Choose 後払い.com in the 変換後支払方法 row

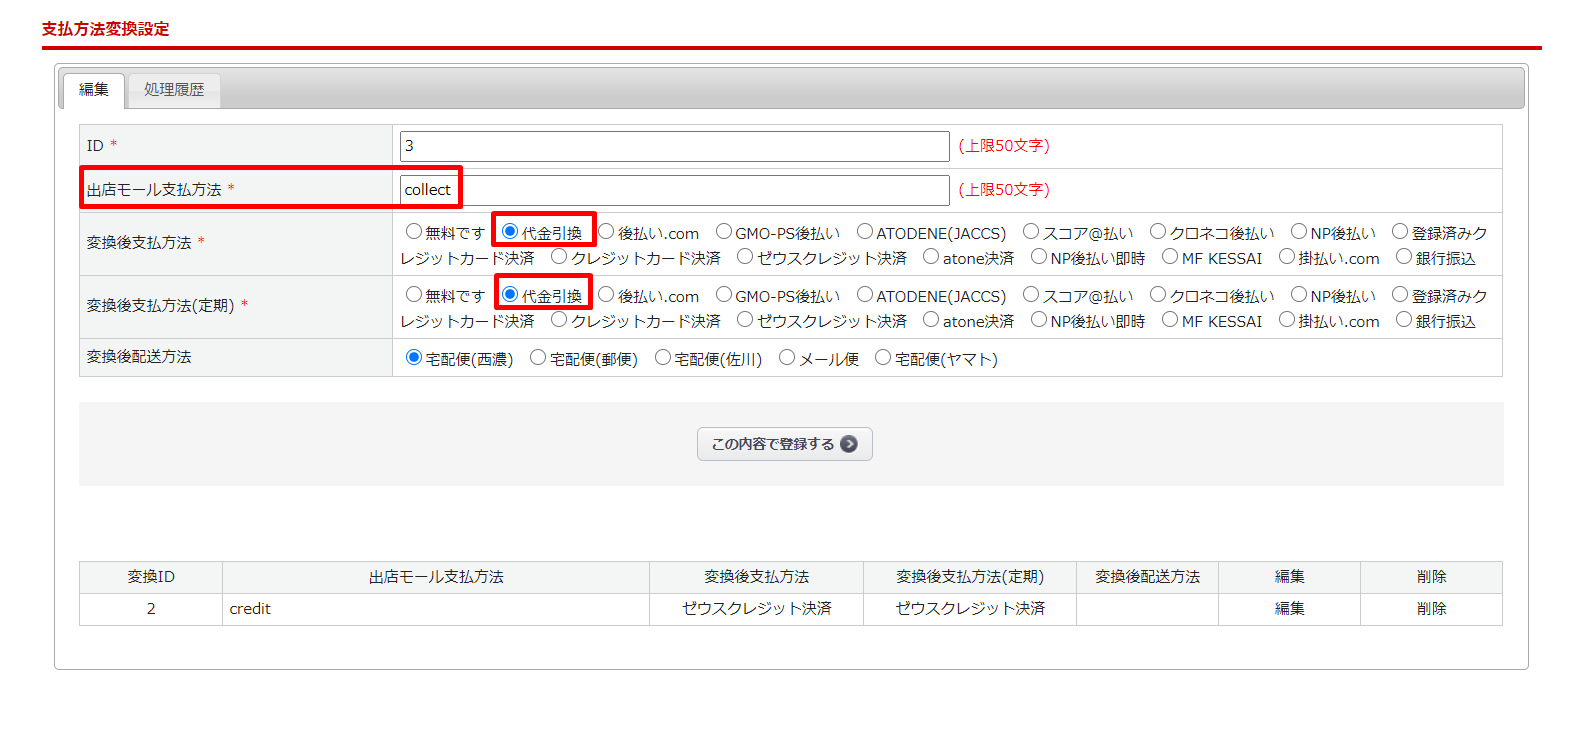coord(606,232)
